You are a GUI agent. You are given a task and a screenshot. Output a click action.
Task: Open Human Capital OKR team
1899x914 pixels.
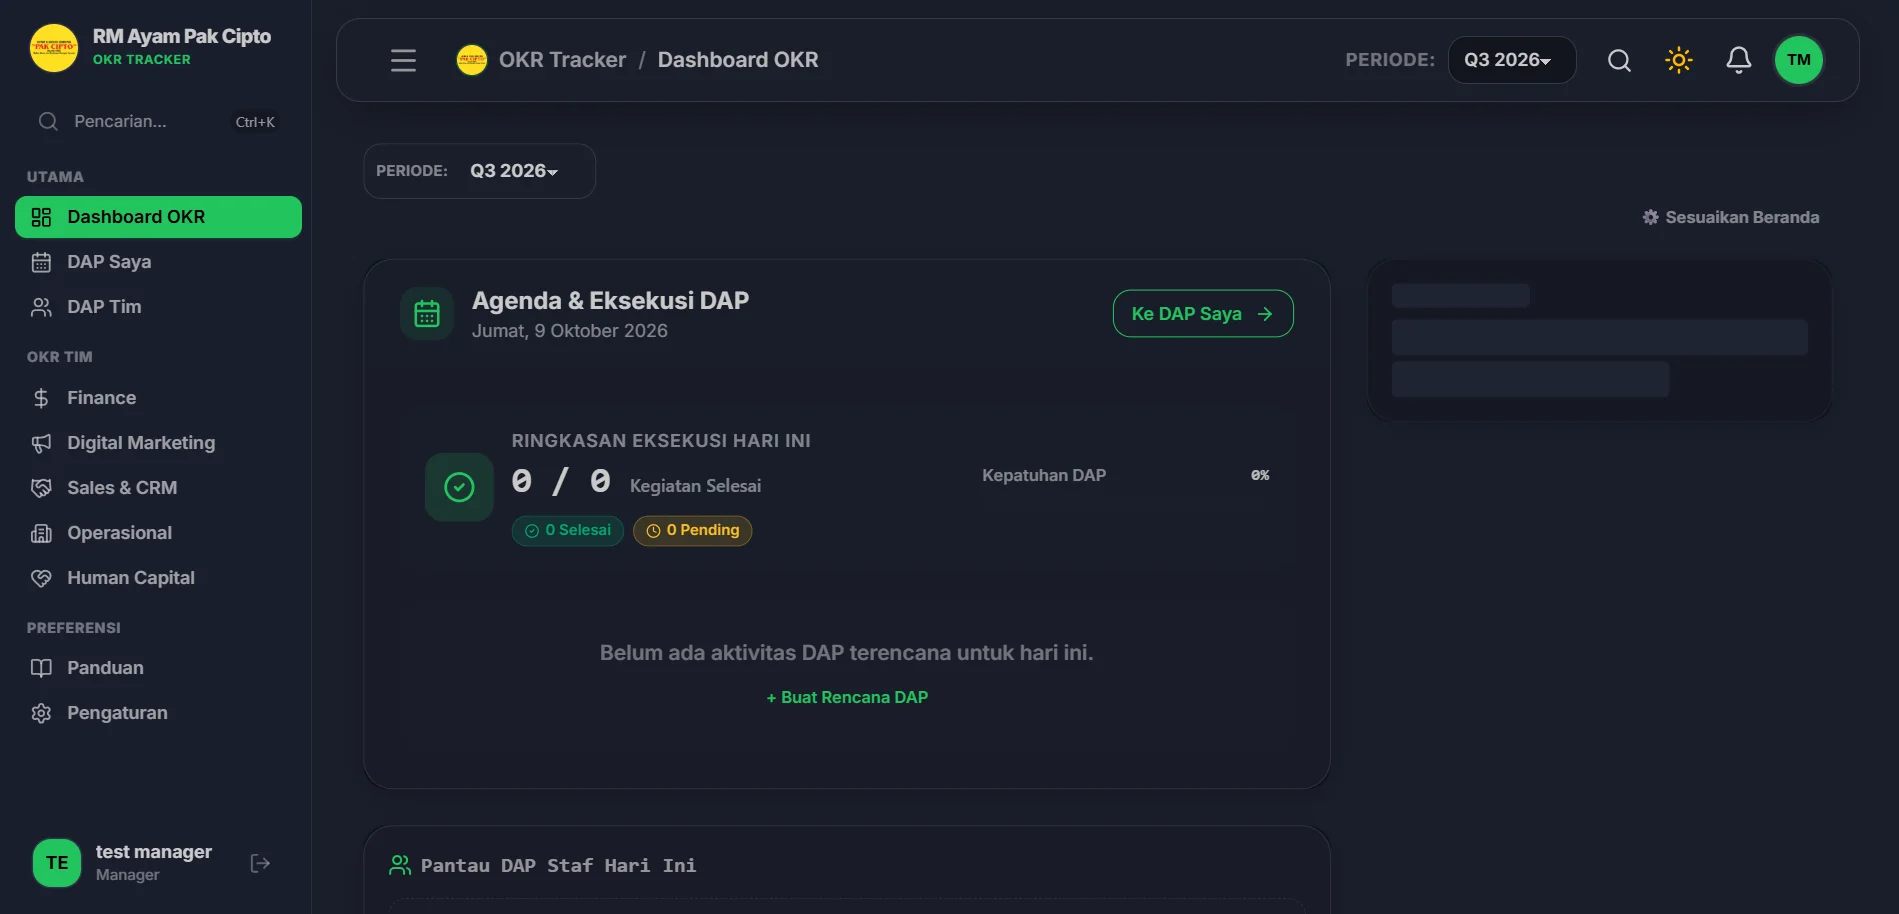(158, 578)
